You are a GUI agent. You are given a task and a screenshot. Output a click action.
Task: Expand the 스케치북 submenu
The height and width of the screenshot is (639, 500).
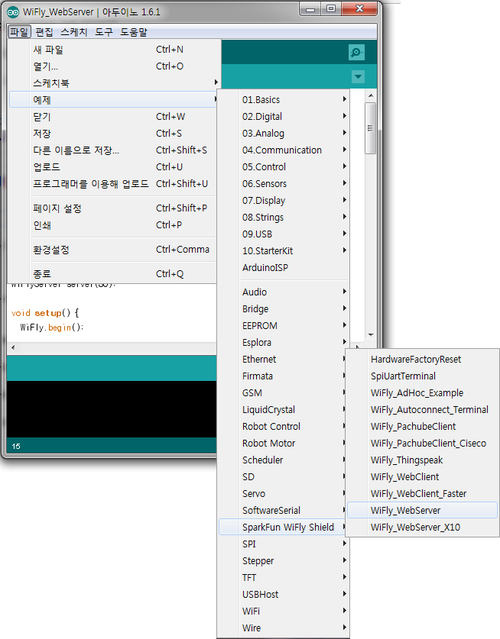[113, 83]
